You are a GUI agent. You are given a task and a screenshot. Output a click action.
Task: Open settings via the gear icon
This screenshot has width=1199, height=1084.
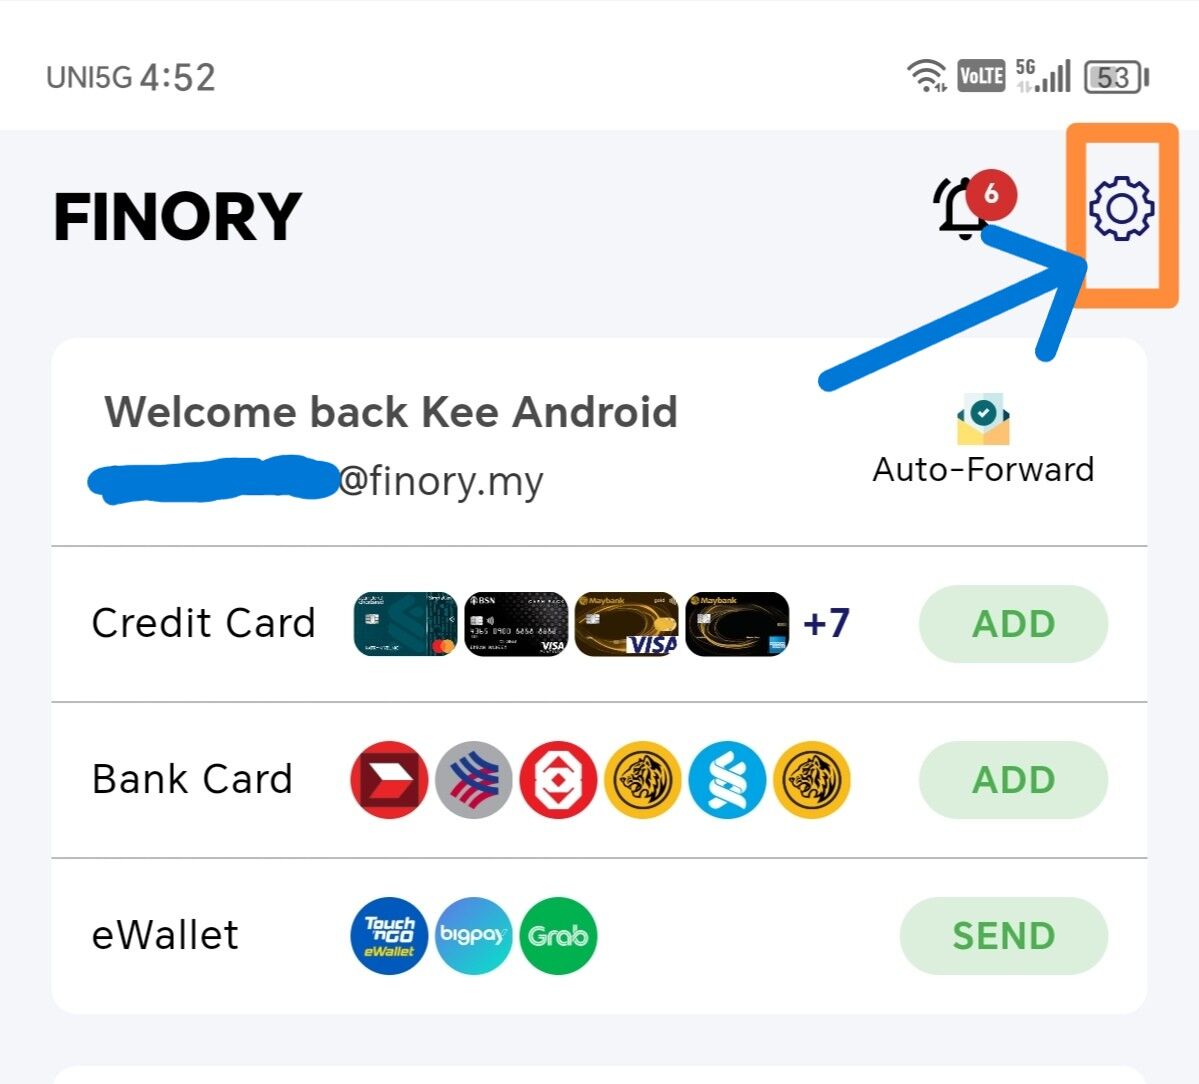coord(1121,209)
